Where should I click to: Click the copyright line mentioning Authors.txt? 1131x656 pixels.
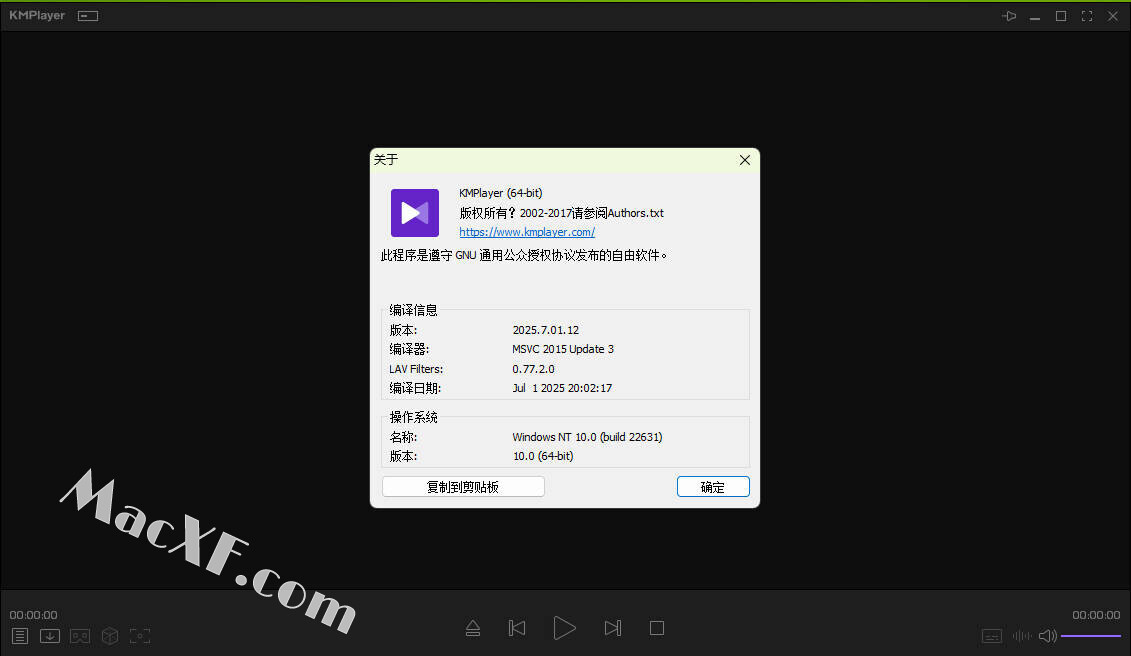[562, 213]
